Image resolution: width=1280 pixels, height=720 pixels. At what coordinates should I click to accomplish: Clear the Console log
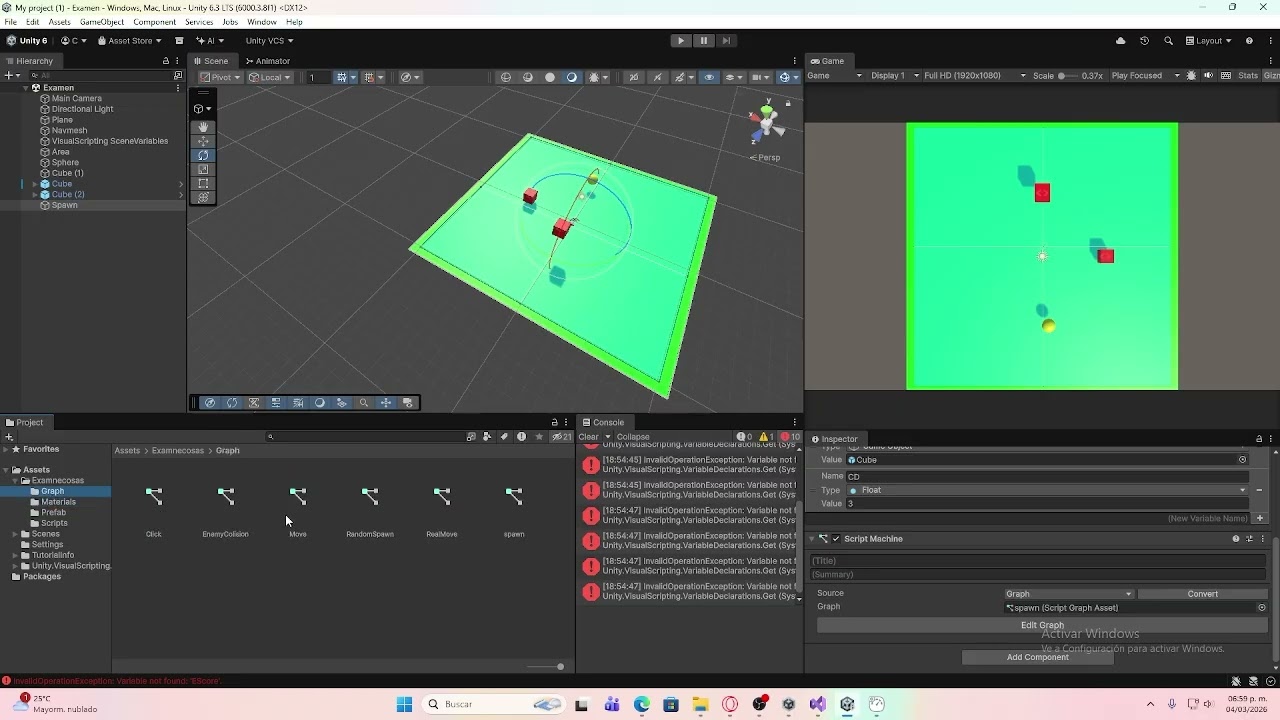[x=588, y=437]
